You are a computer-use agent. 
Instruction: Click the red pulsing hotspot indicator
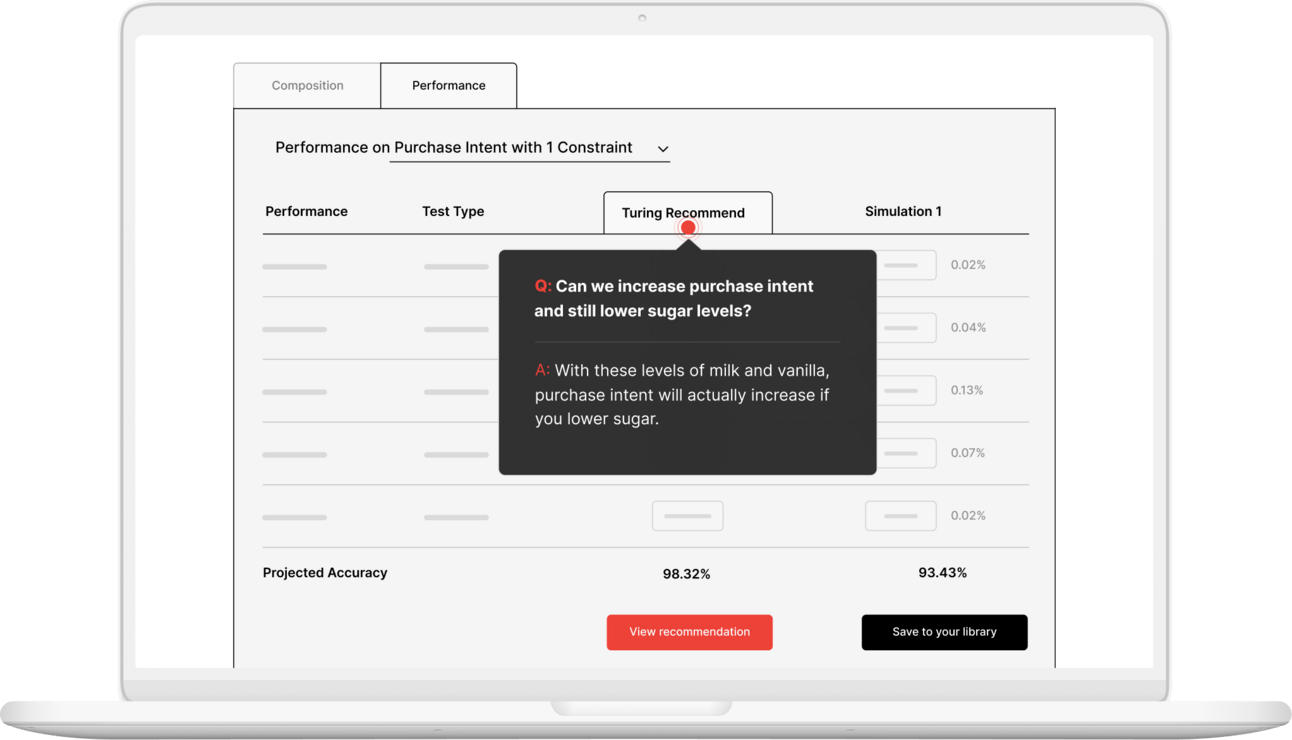pos(688,228)
